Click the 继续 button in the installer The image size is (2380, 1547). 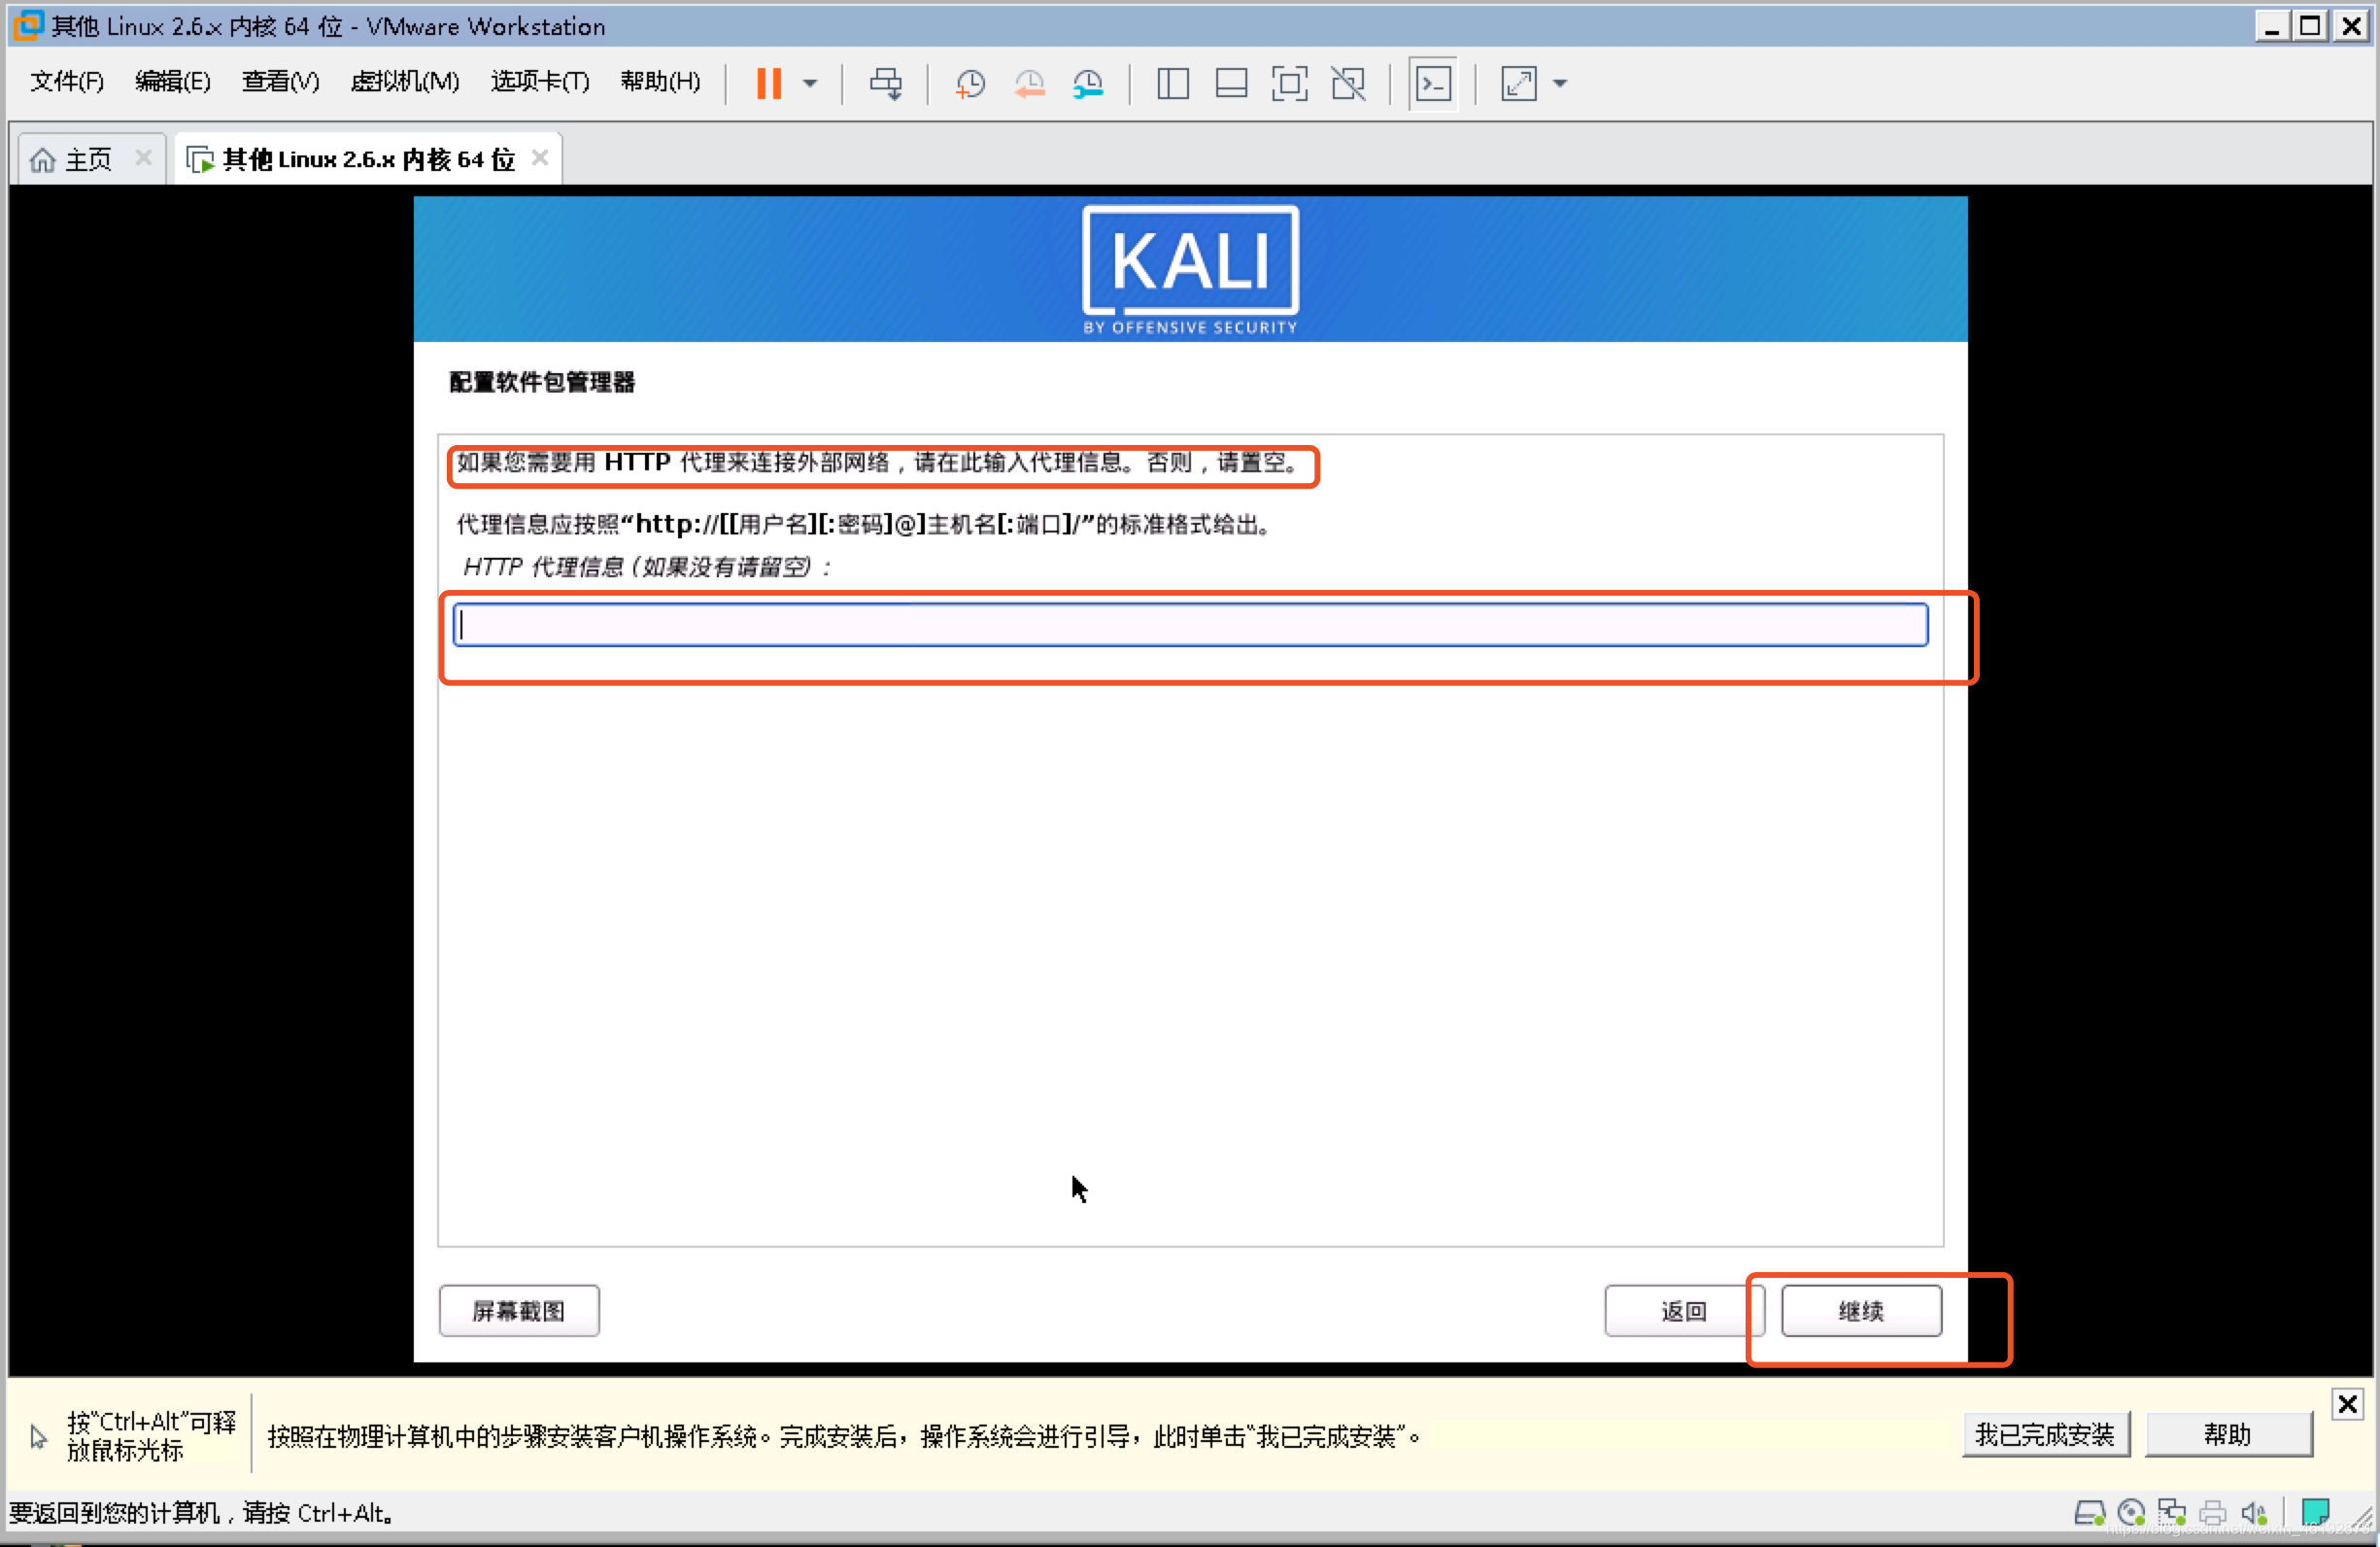tap(1859, 1310)
